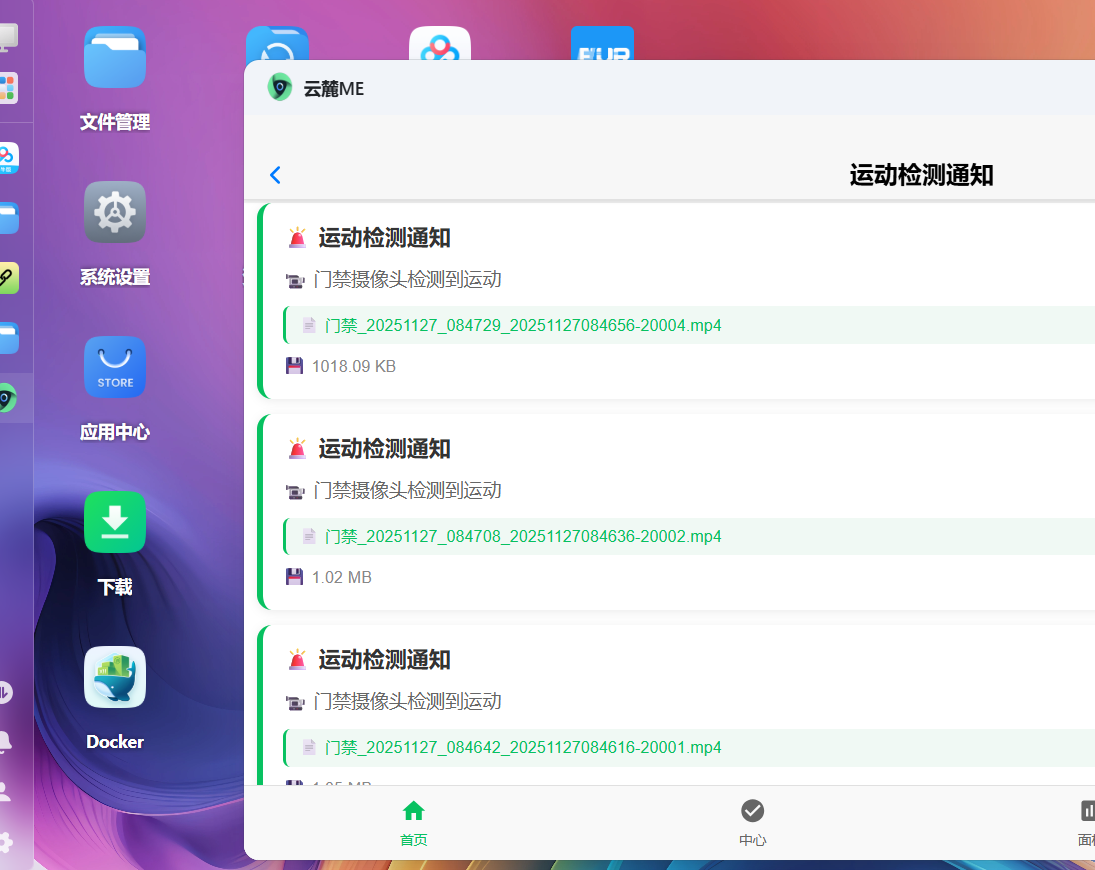Select the 云麓ME icon in the left dock
This screenshot has width=1095, height=870.
coord(7,399)
